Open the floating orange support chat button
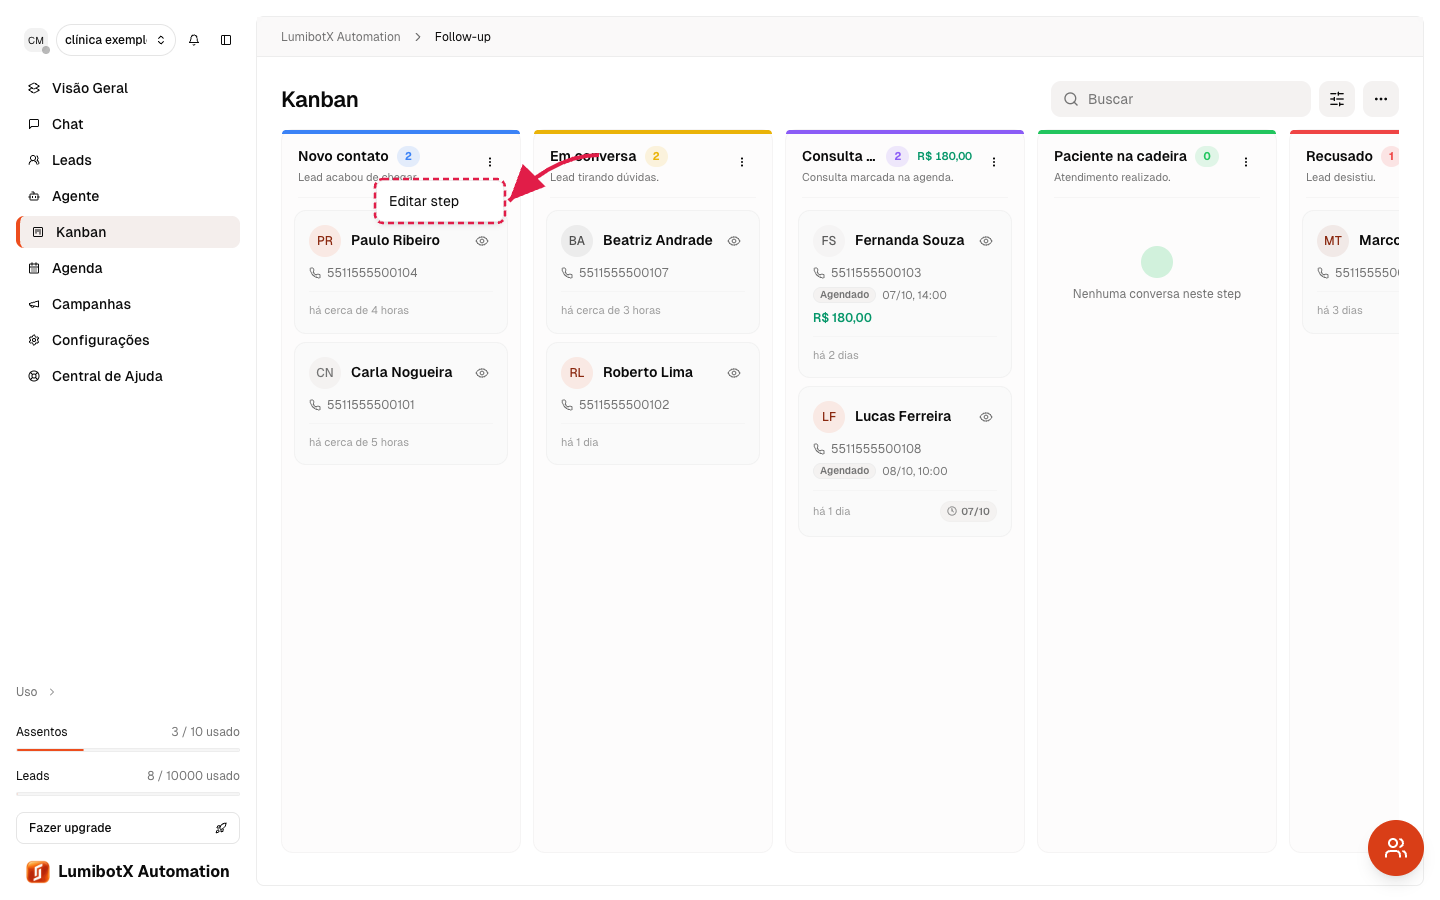The image size is (1440, 900). (1396, 848)
